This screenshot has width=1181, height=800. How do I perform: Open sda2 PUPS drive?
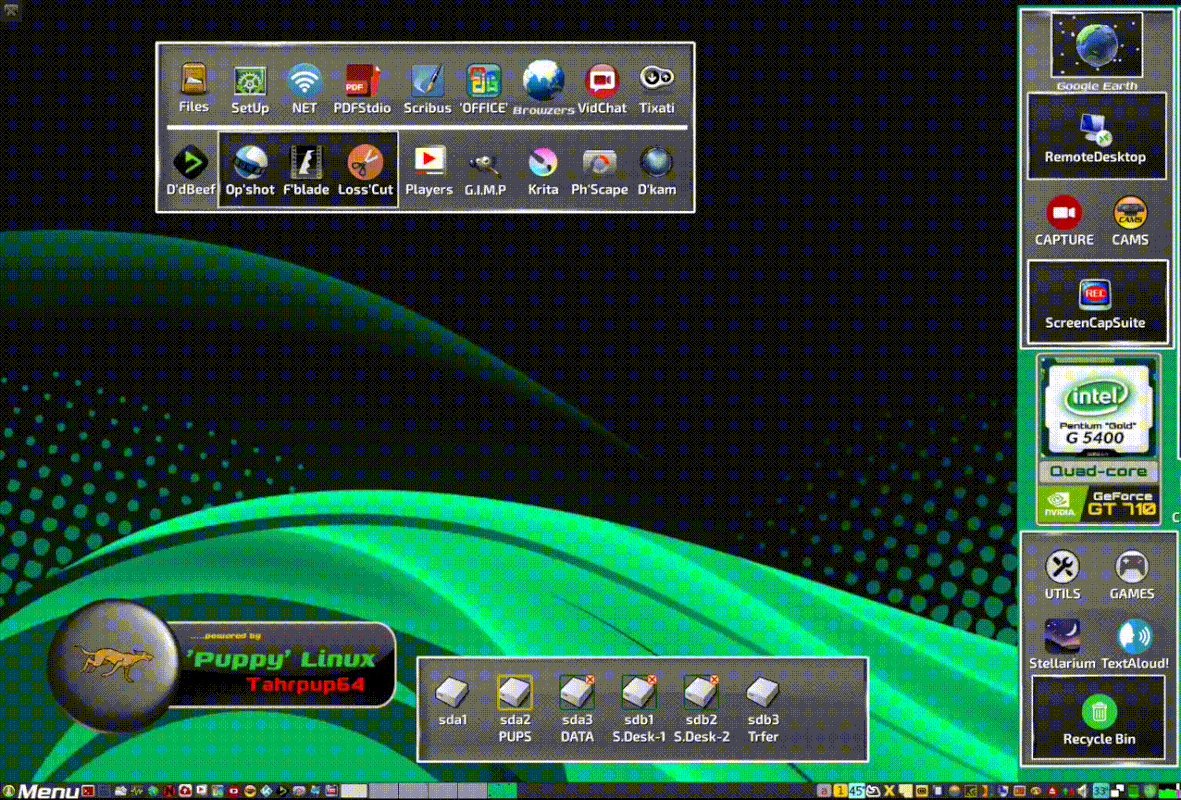[x=515, y=692]
